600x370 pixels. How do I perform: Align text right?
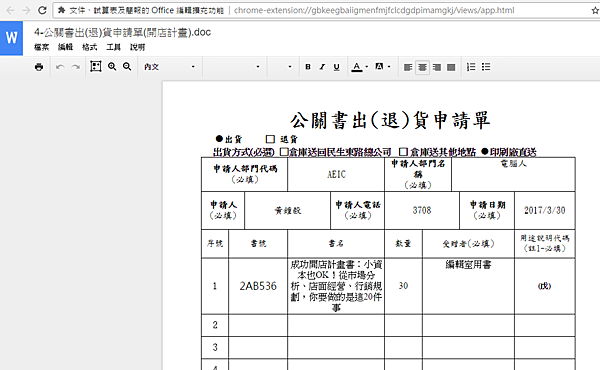click(437, 67)
